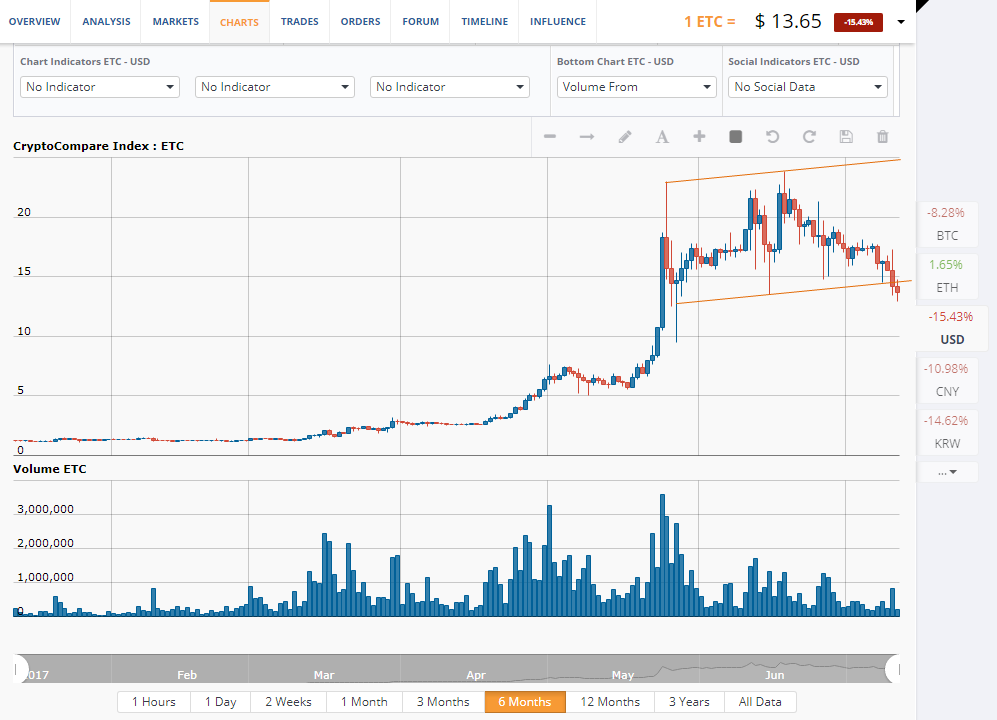Undo the last chart drawing
The width and height of the screenshot is (997, 720).
coord(772,137)
